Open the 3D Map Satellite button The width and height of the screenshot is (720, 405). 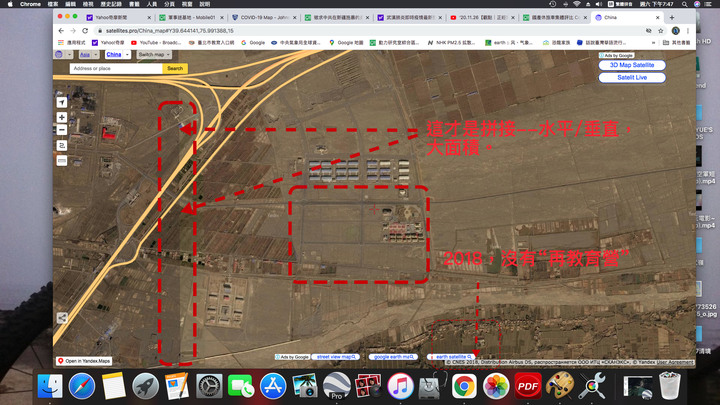632,65
